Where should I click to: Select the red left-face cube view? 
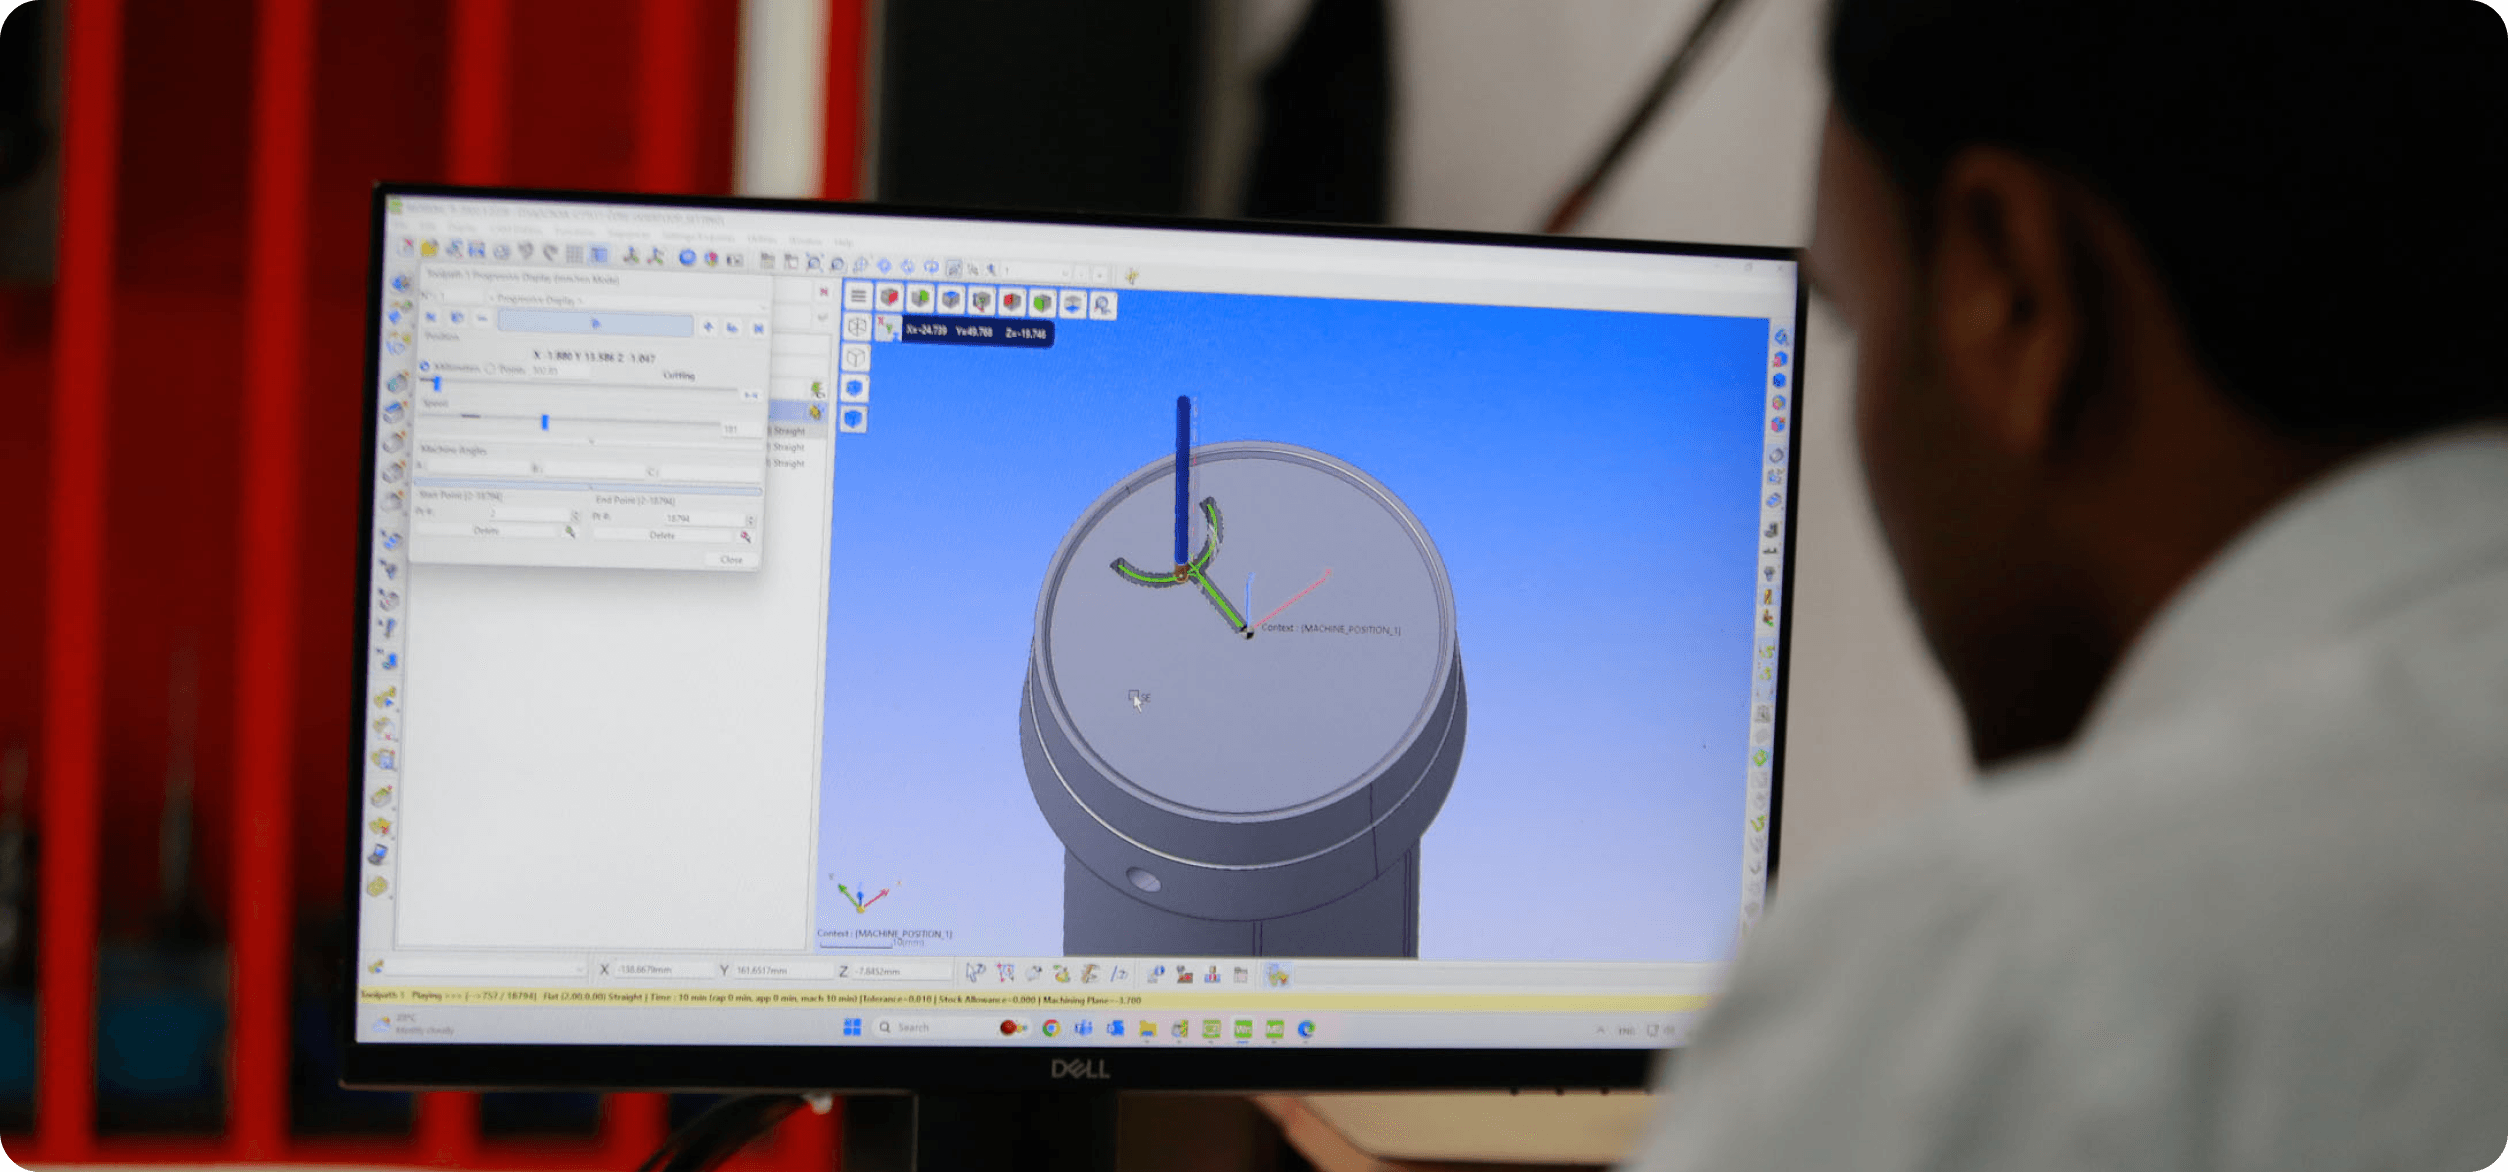tap(1012, 301)
